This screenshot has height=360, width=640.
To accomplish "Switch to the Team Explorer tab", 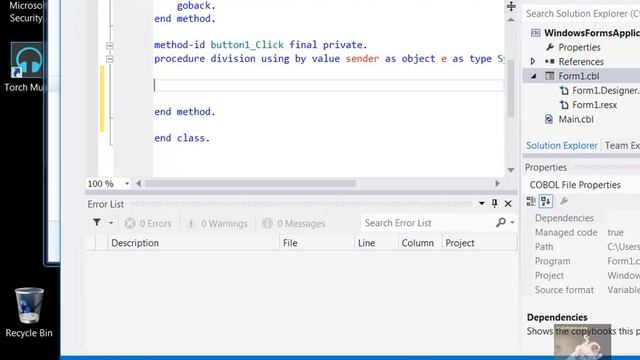I will (622, 145).
